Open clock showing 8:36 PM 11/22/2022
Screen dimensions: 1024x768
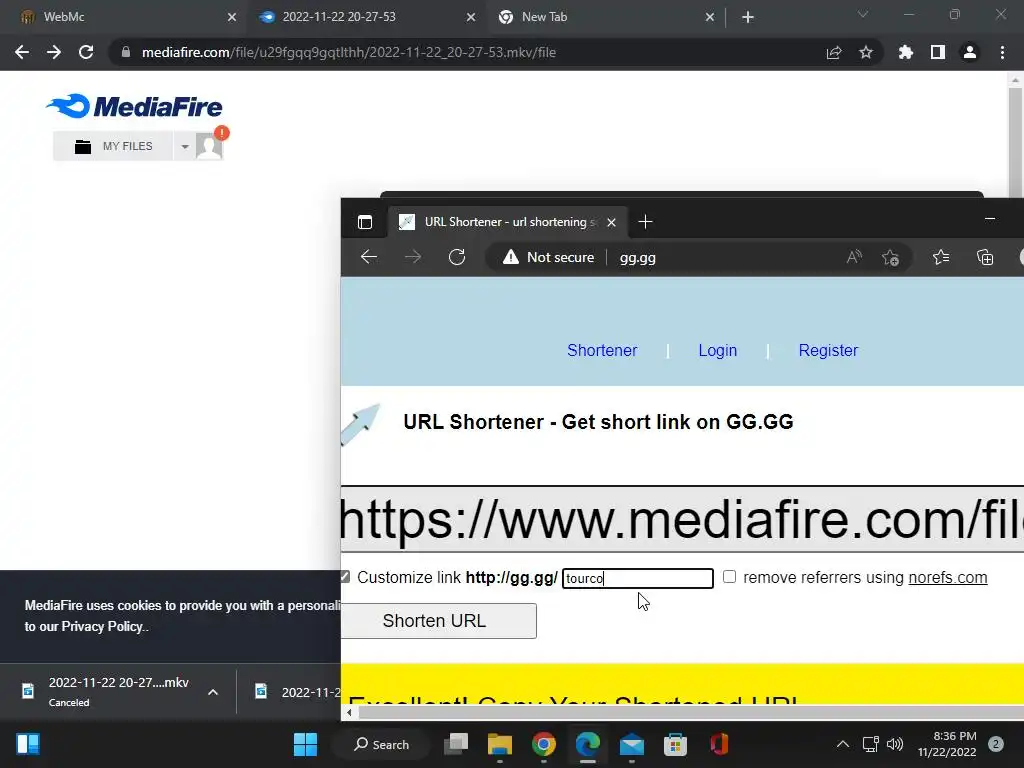(946, 744)
